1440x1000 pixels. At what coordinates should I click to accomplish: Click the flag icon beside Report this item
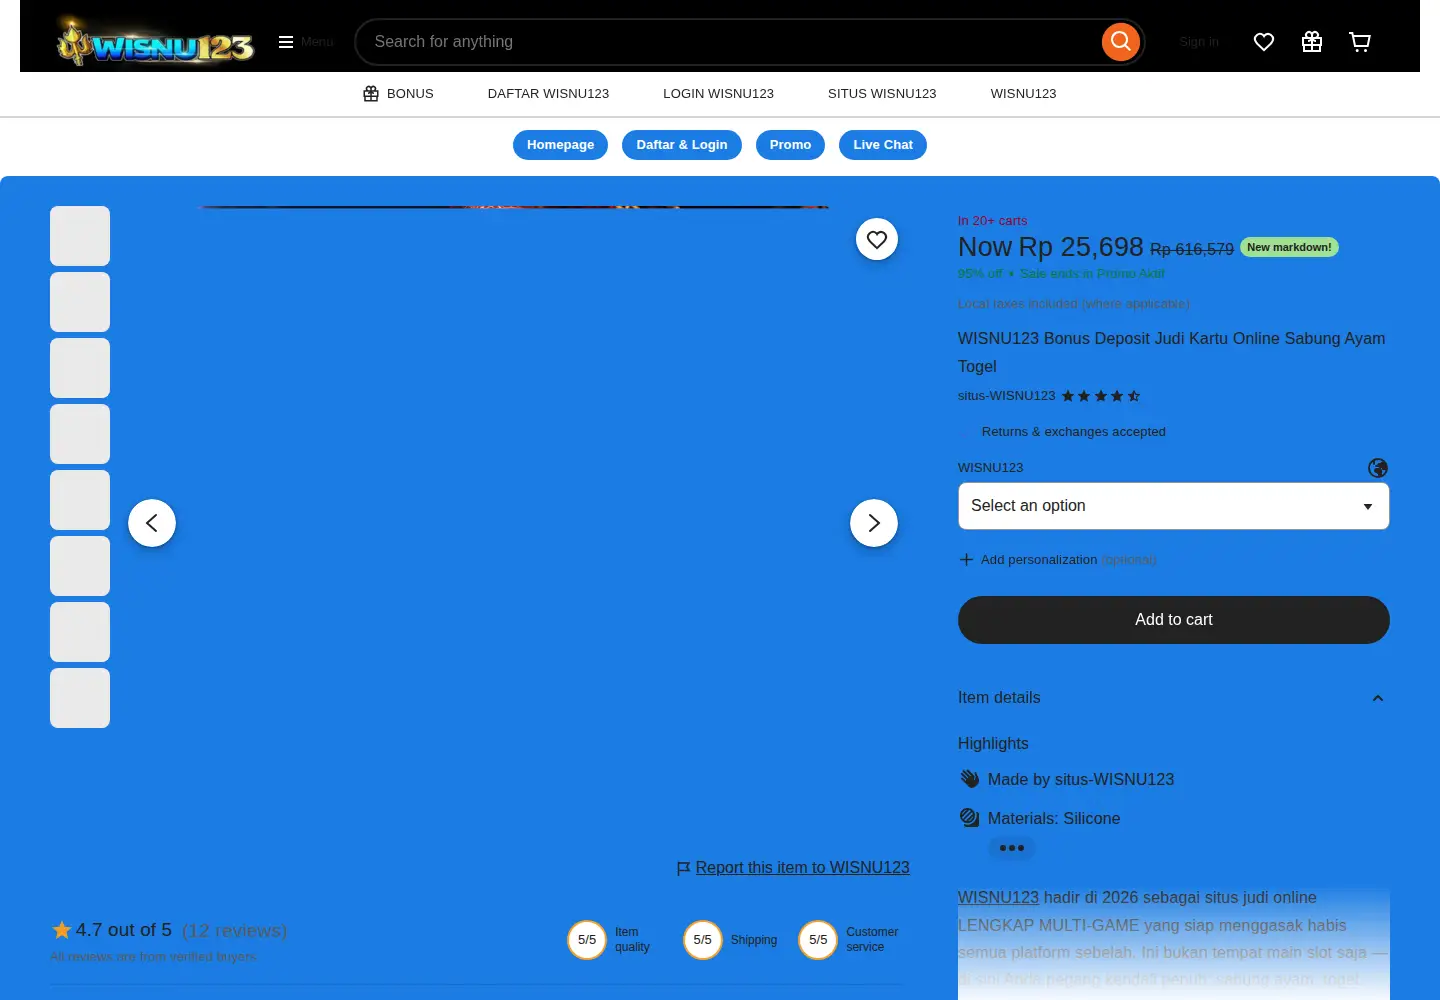[x=684, y=868]
